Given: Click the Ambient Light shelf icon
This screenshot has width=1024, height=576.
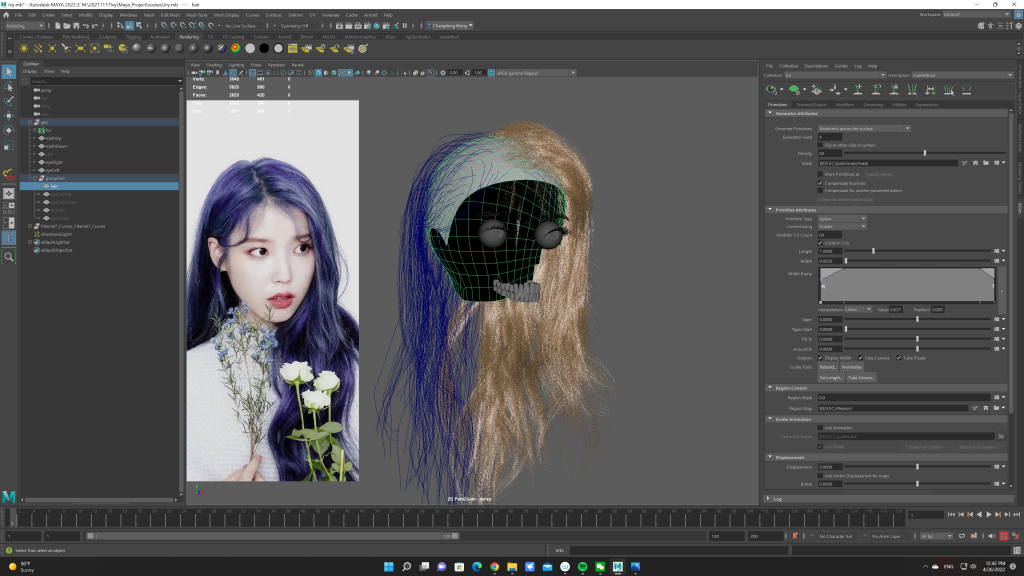Looking at the screenshot, I should 24,47.
